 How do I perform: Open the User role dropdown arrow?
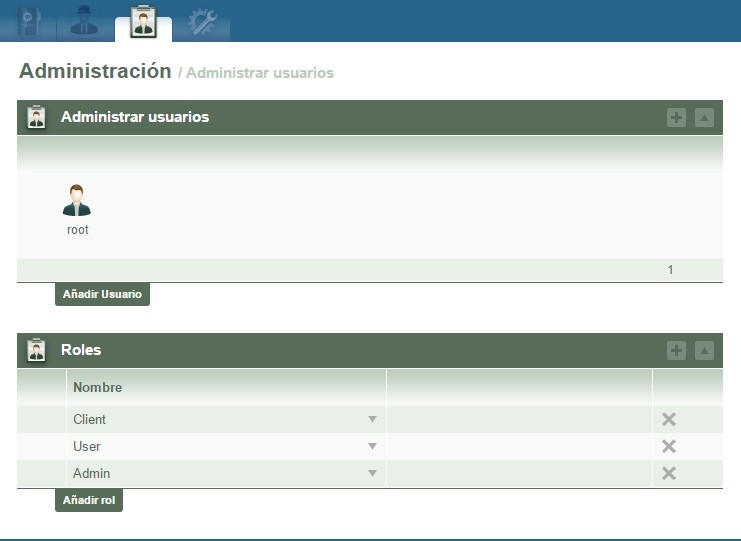pos(372,447)
